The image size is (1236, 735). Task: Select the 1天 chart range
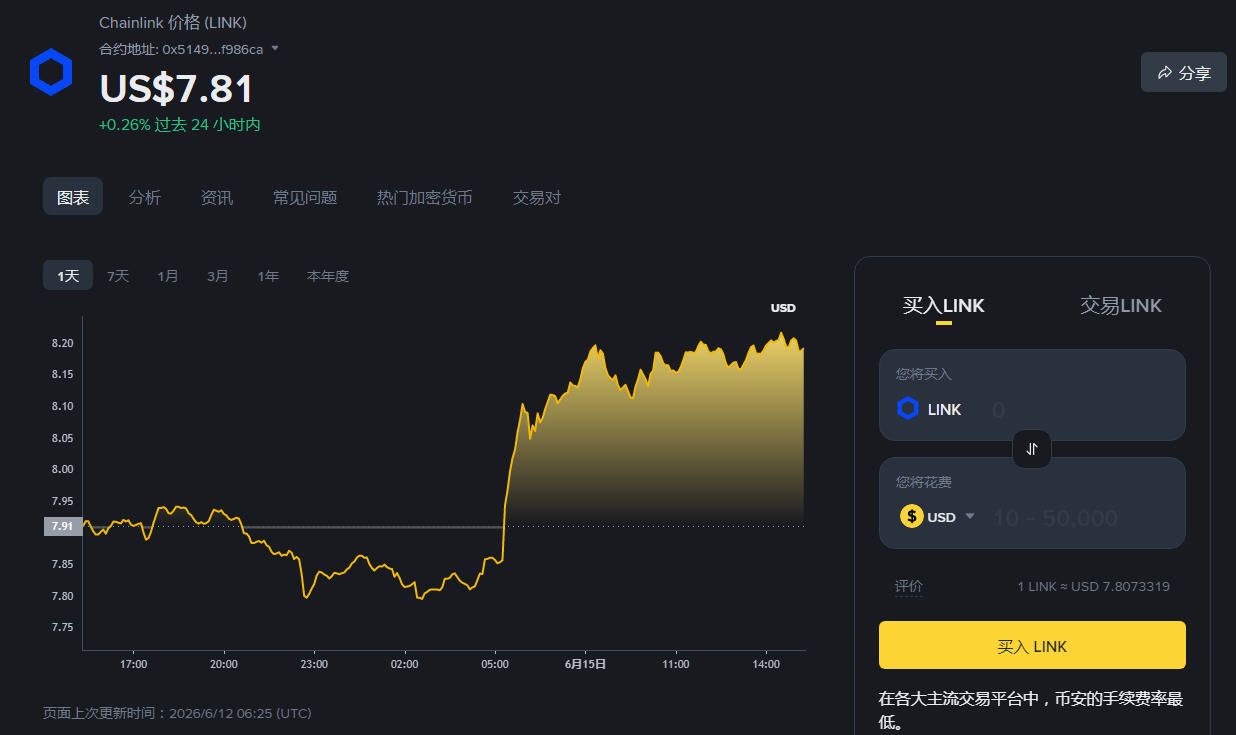click(68, 275)
